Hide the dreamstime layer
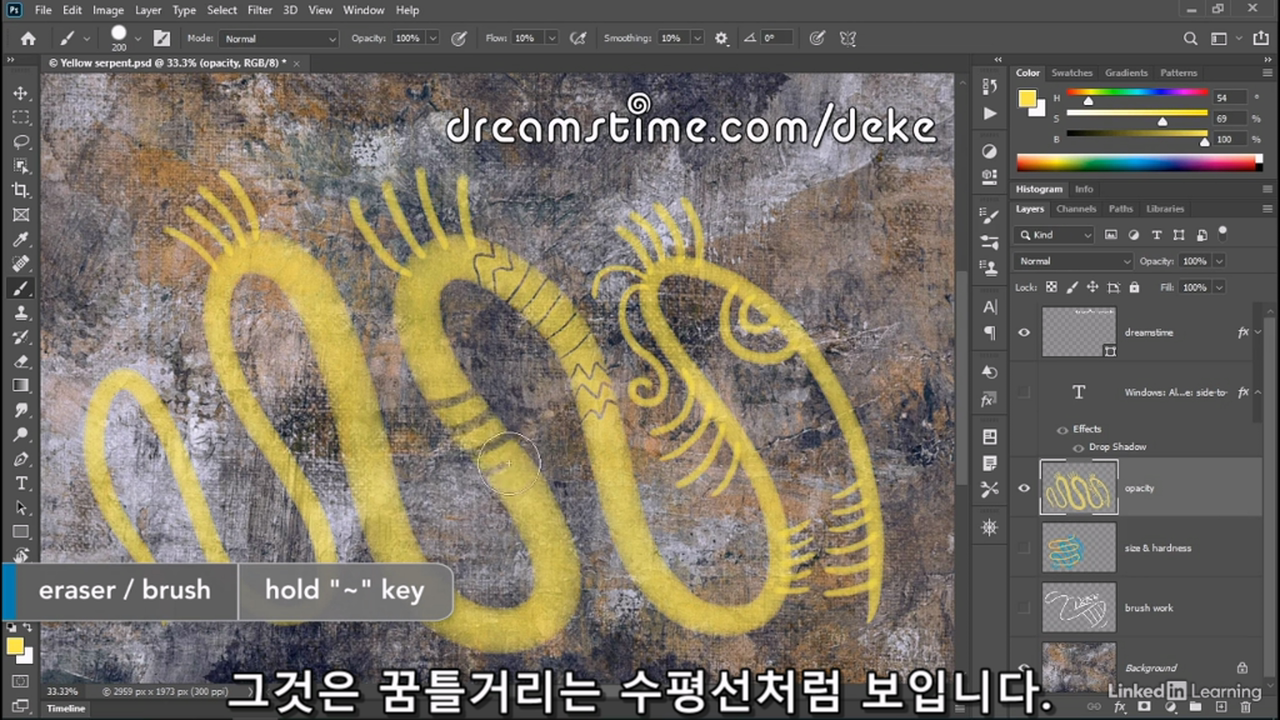1280x720 pixels. point(1023,332)
